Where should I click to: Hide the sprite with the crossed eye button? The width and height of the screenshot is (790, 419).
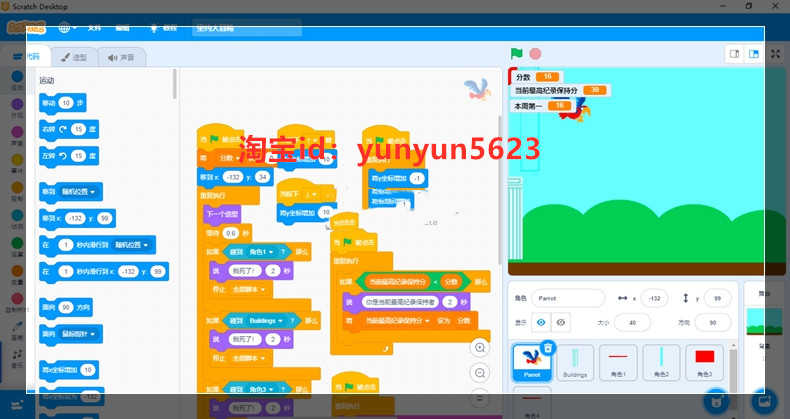[560, 322]
